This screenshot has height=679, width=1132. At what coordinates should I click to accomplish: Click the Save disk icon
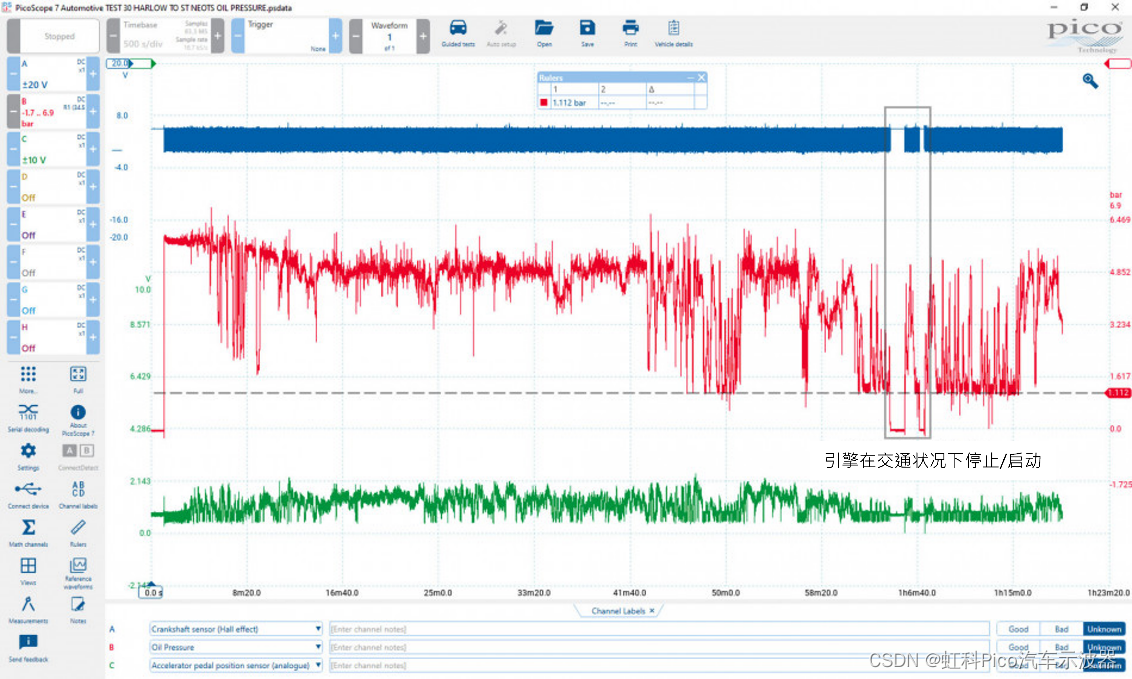587,32
